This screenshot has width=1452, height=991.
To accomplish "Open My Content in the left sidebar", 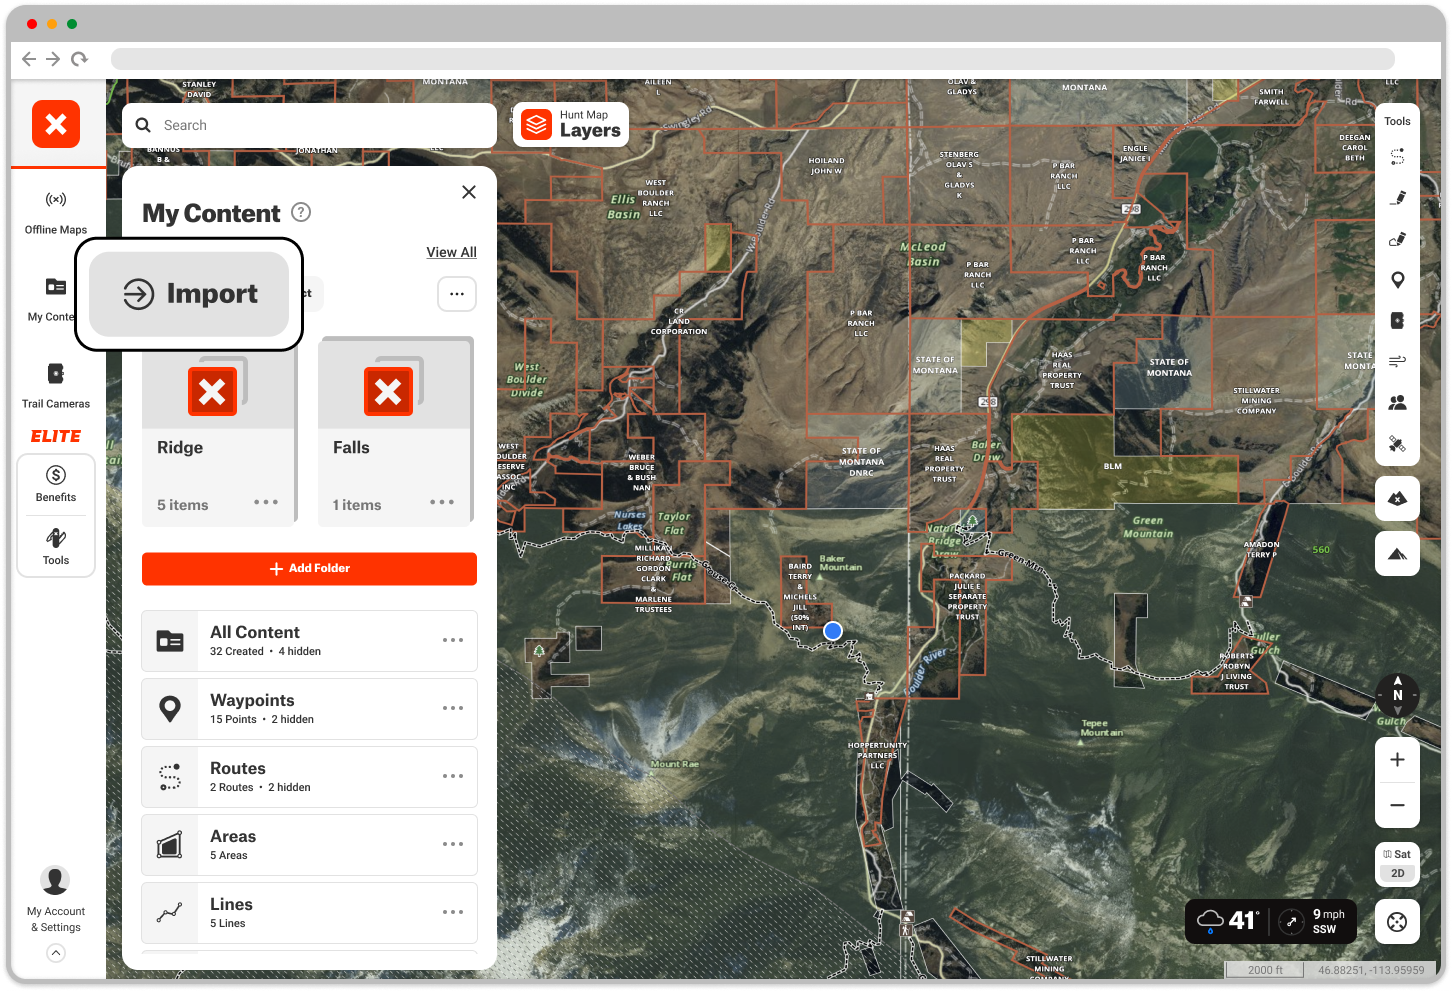I will point(50,300).
